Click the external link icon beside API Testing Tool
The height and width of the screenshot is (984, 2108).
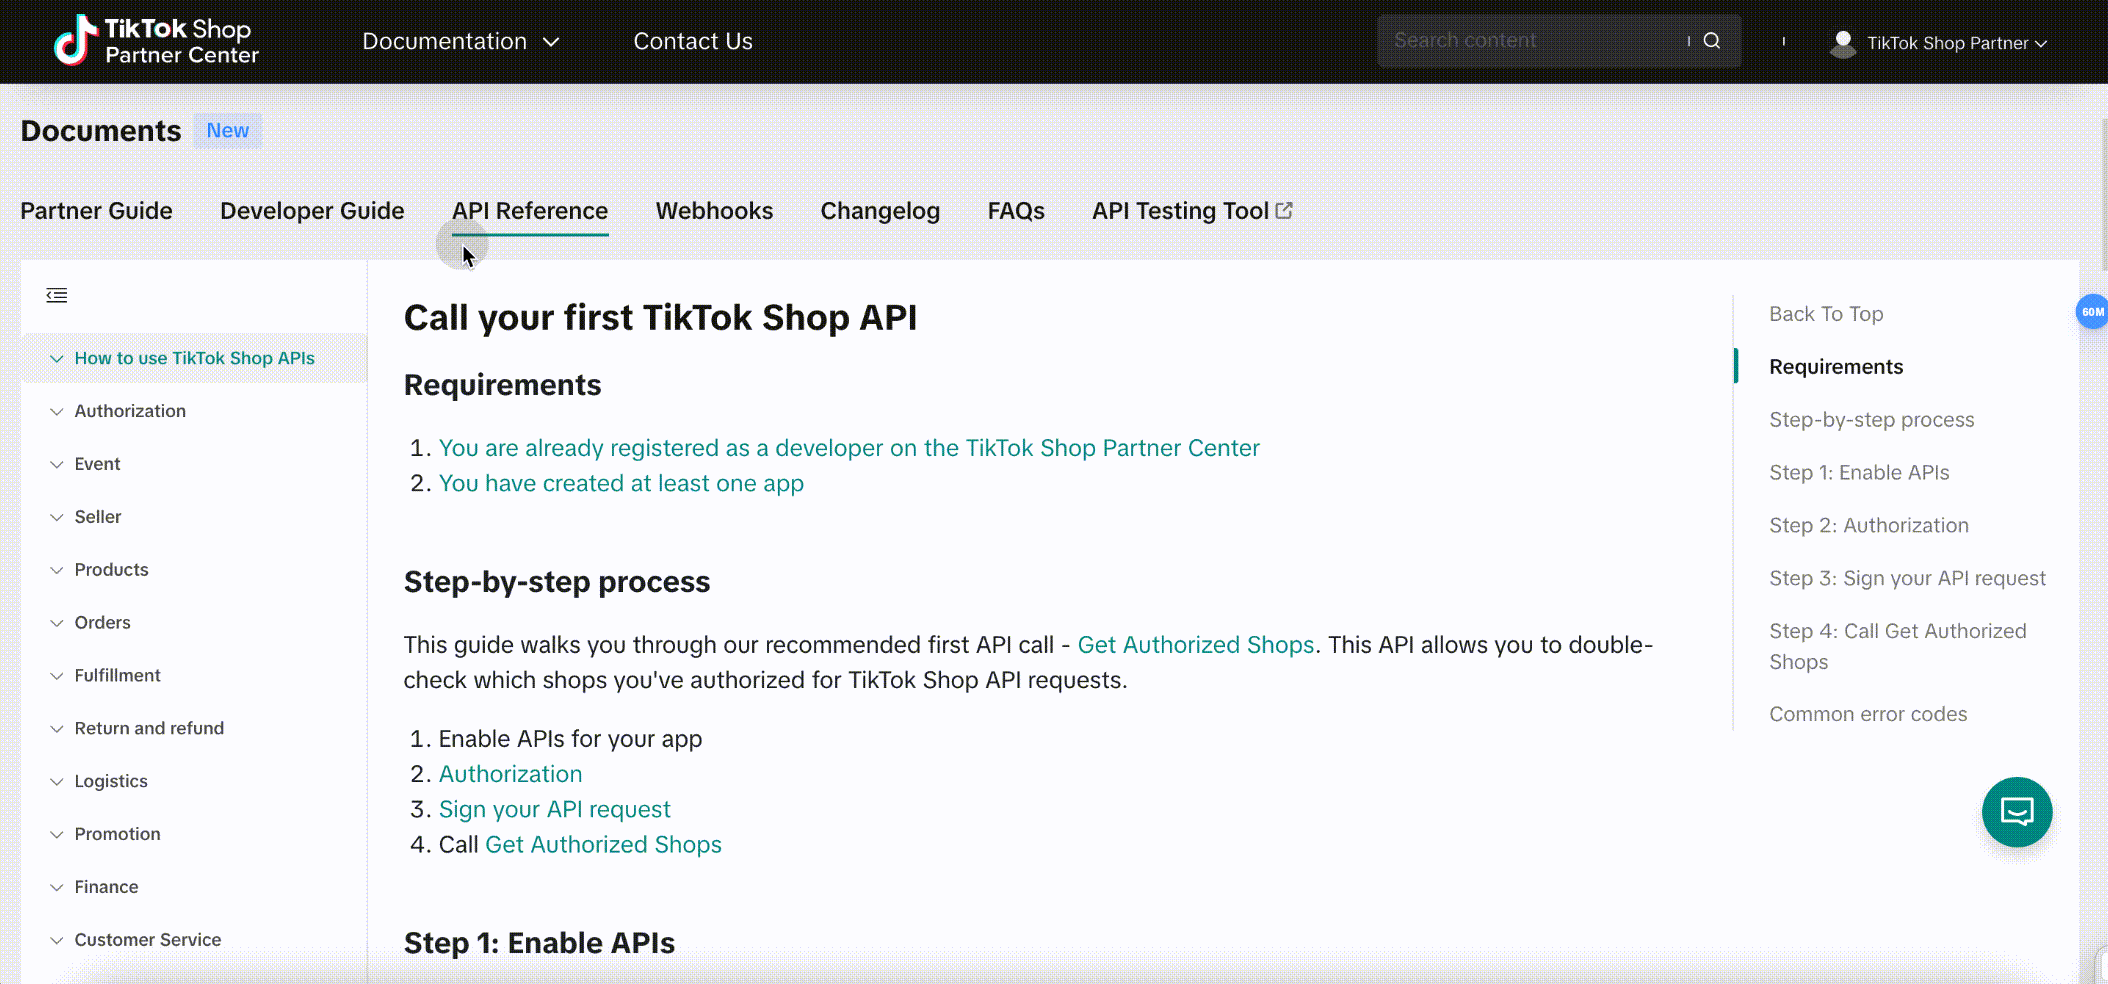click(x=1284, y=211)
